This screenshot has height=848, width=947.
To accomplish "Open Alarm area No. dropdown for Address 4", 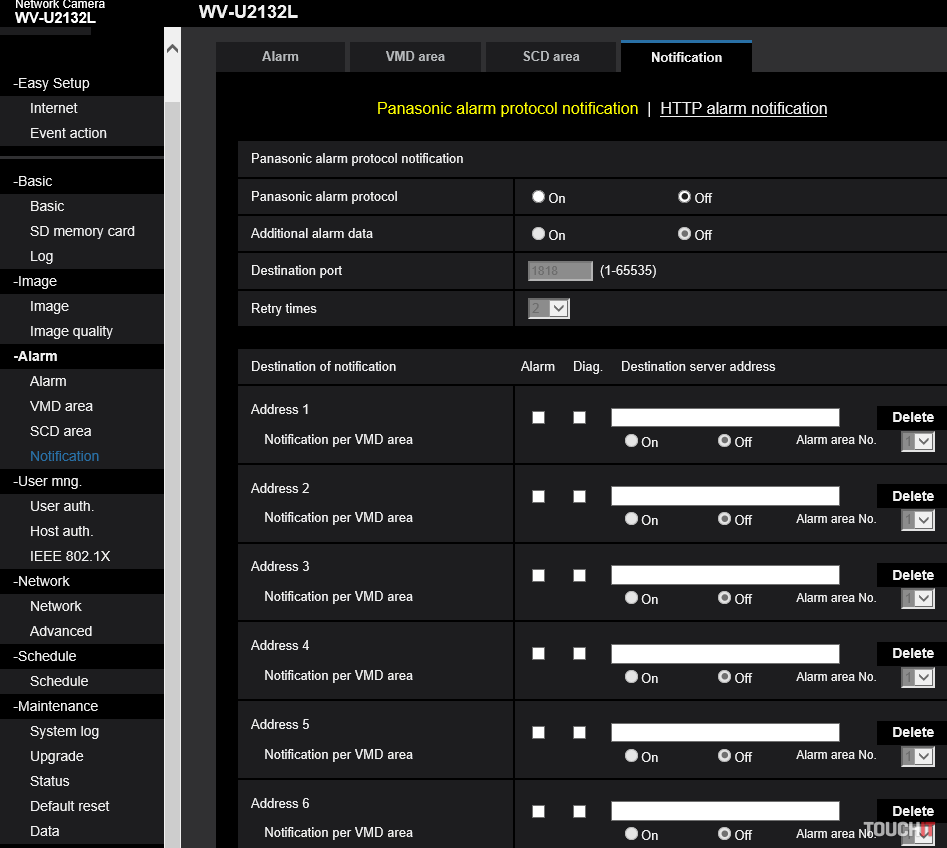I will 917,677.
